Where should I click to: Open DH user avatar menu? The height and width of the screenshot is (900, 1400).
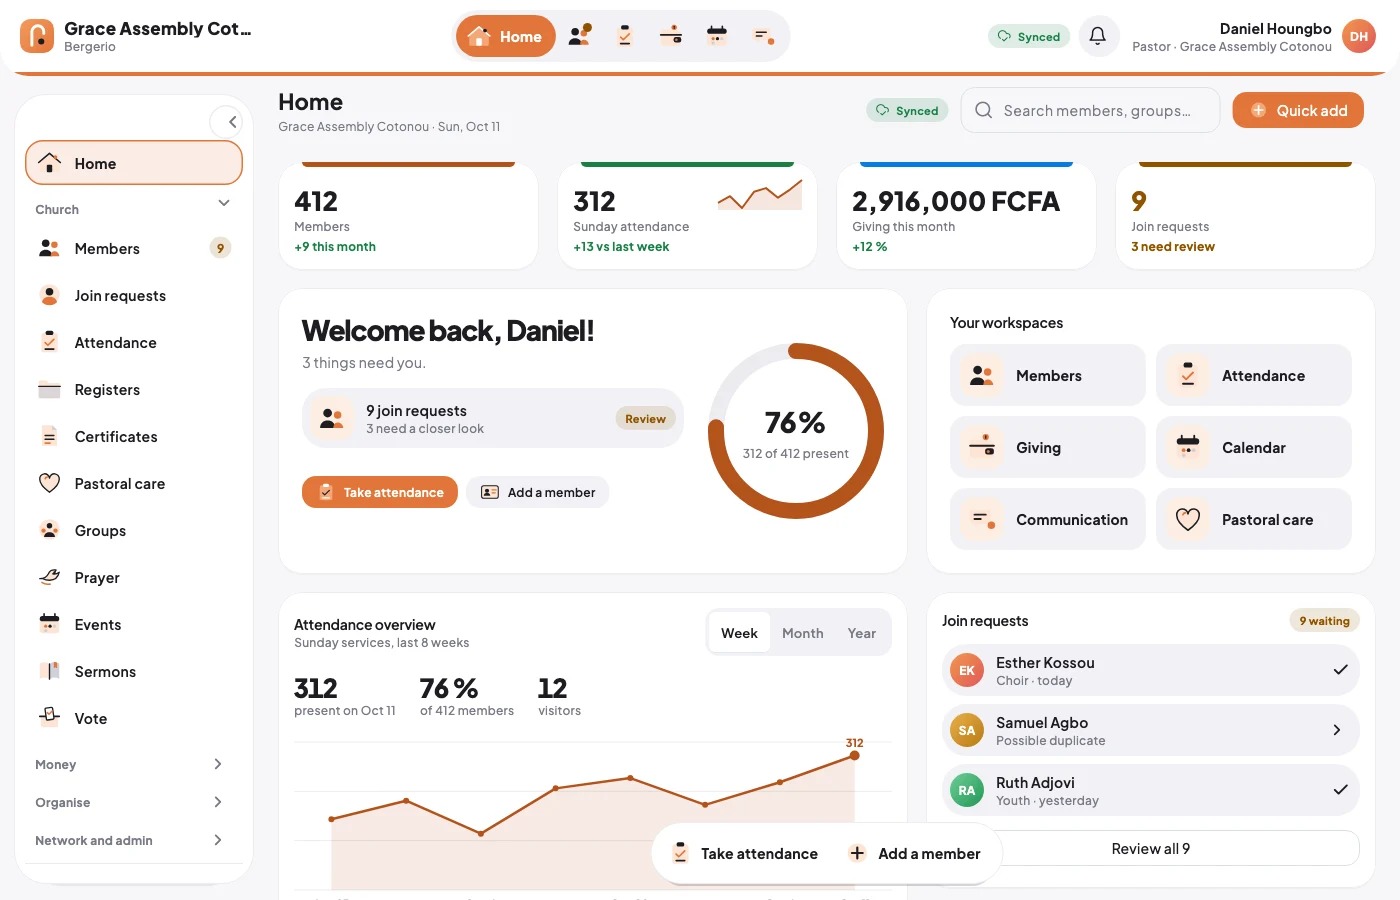tap(1358, 36)
